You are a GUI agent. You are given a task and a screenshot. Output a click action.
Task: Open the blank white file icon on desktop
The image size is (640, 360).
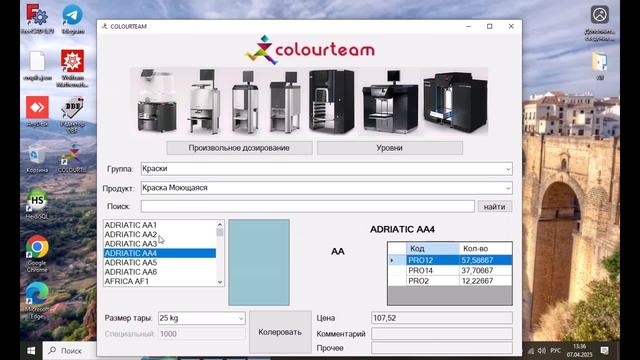(37, 65)
